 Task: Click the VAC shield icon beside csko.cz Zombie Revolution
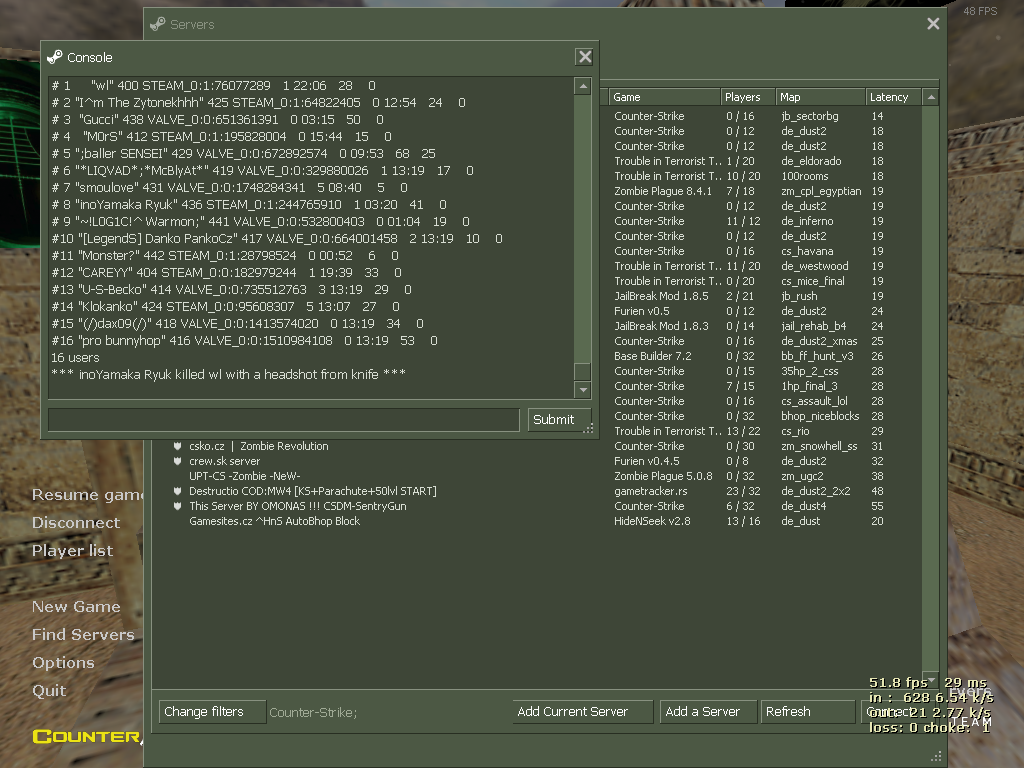[x=177, y=446]
